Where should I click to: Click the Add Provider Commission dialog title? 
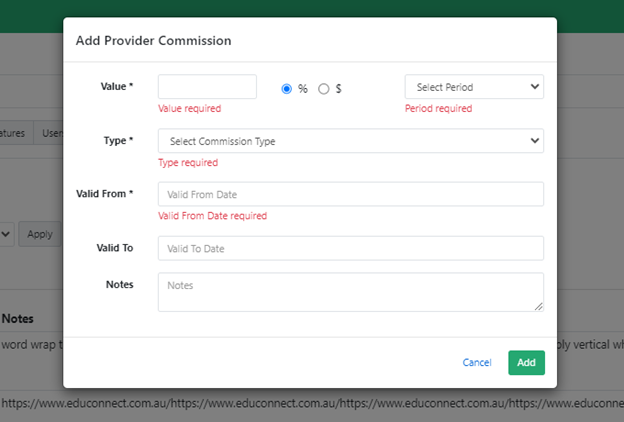point(153,41)
